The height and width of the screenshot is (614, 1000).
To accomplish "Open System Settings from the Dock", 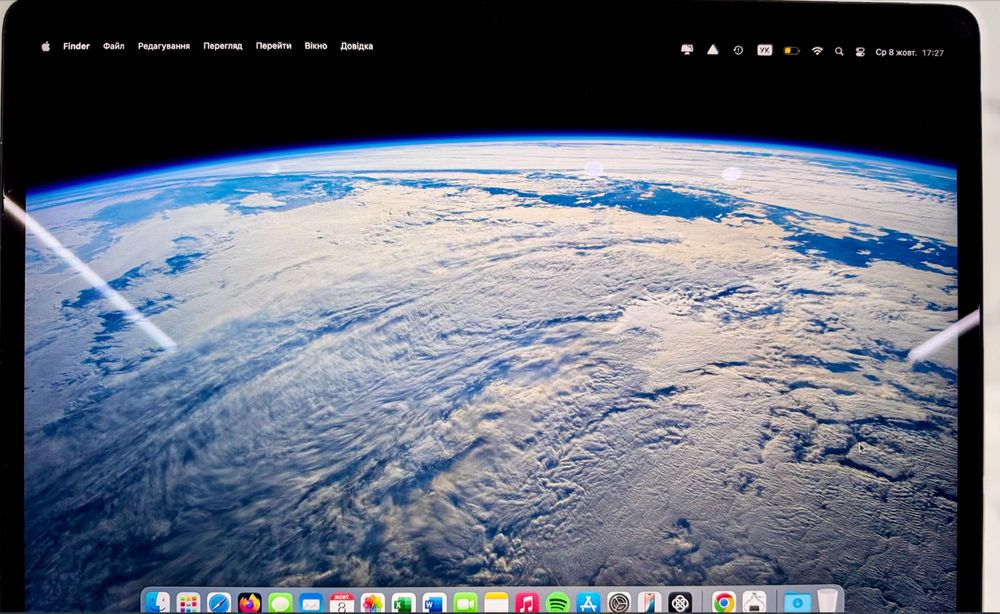I will 619,603.
